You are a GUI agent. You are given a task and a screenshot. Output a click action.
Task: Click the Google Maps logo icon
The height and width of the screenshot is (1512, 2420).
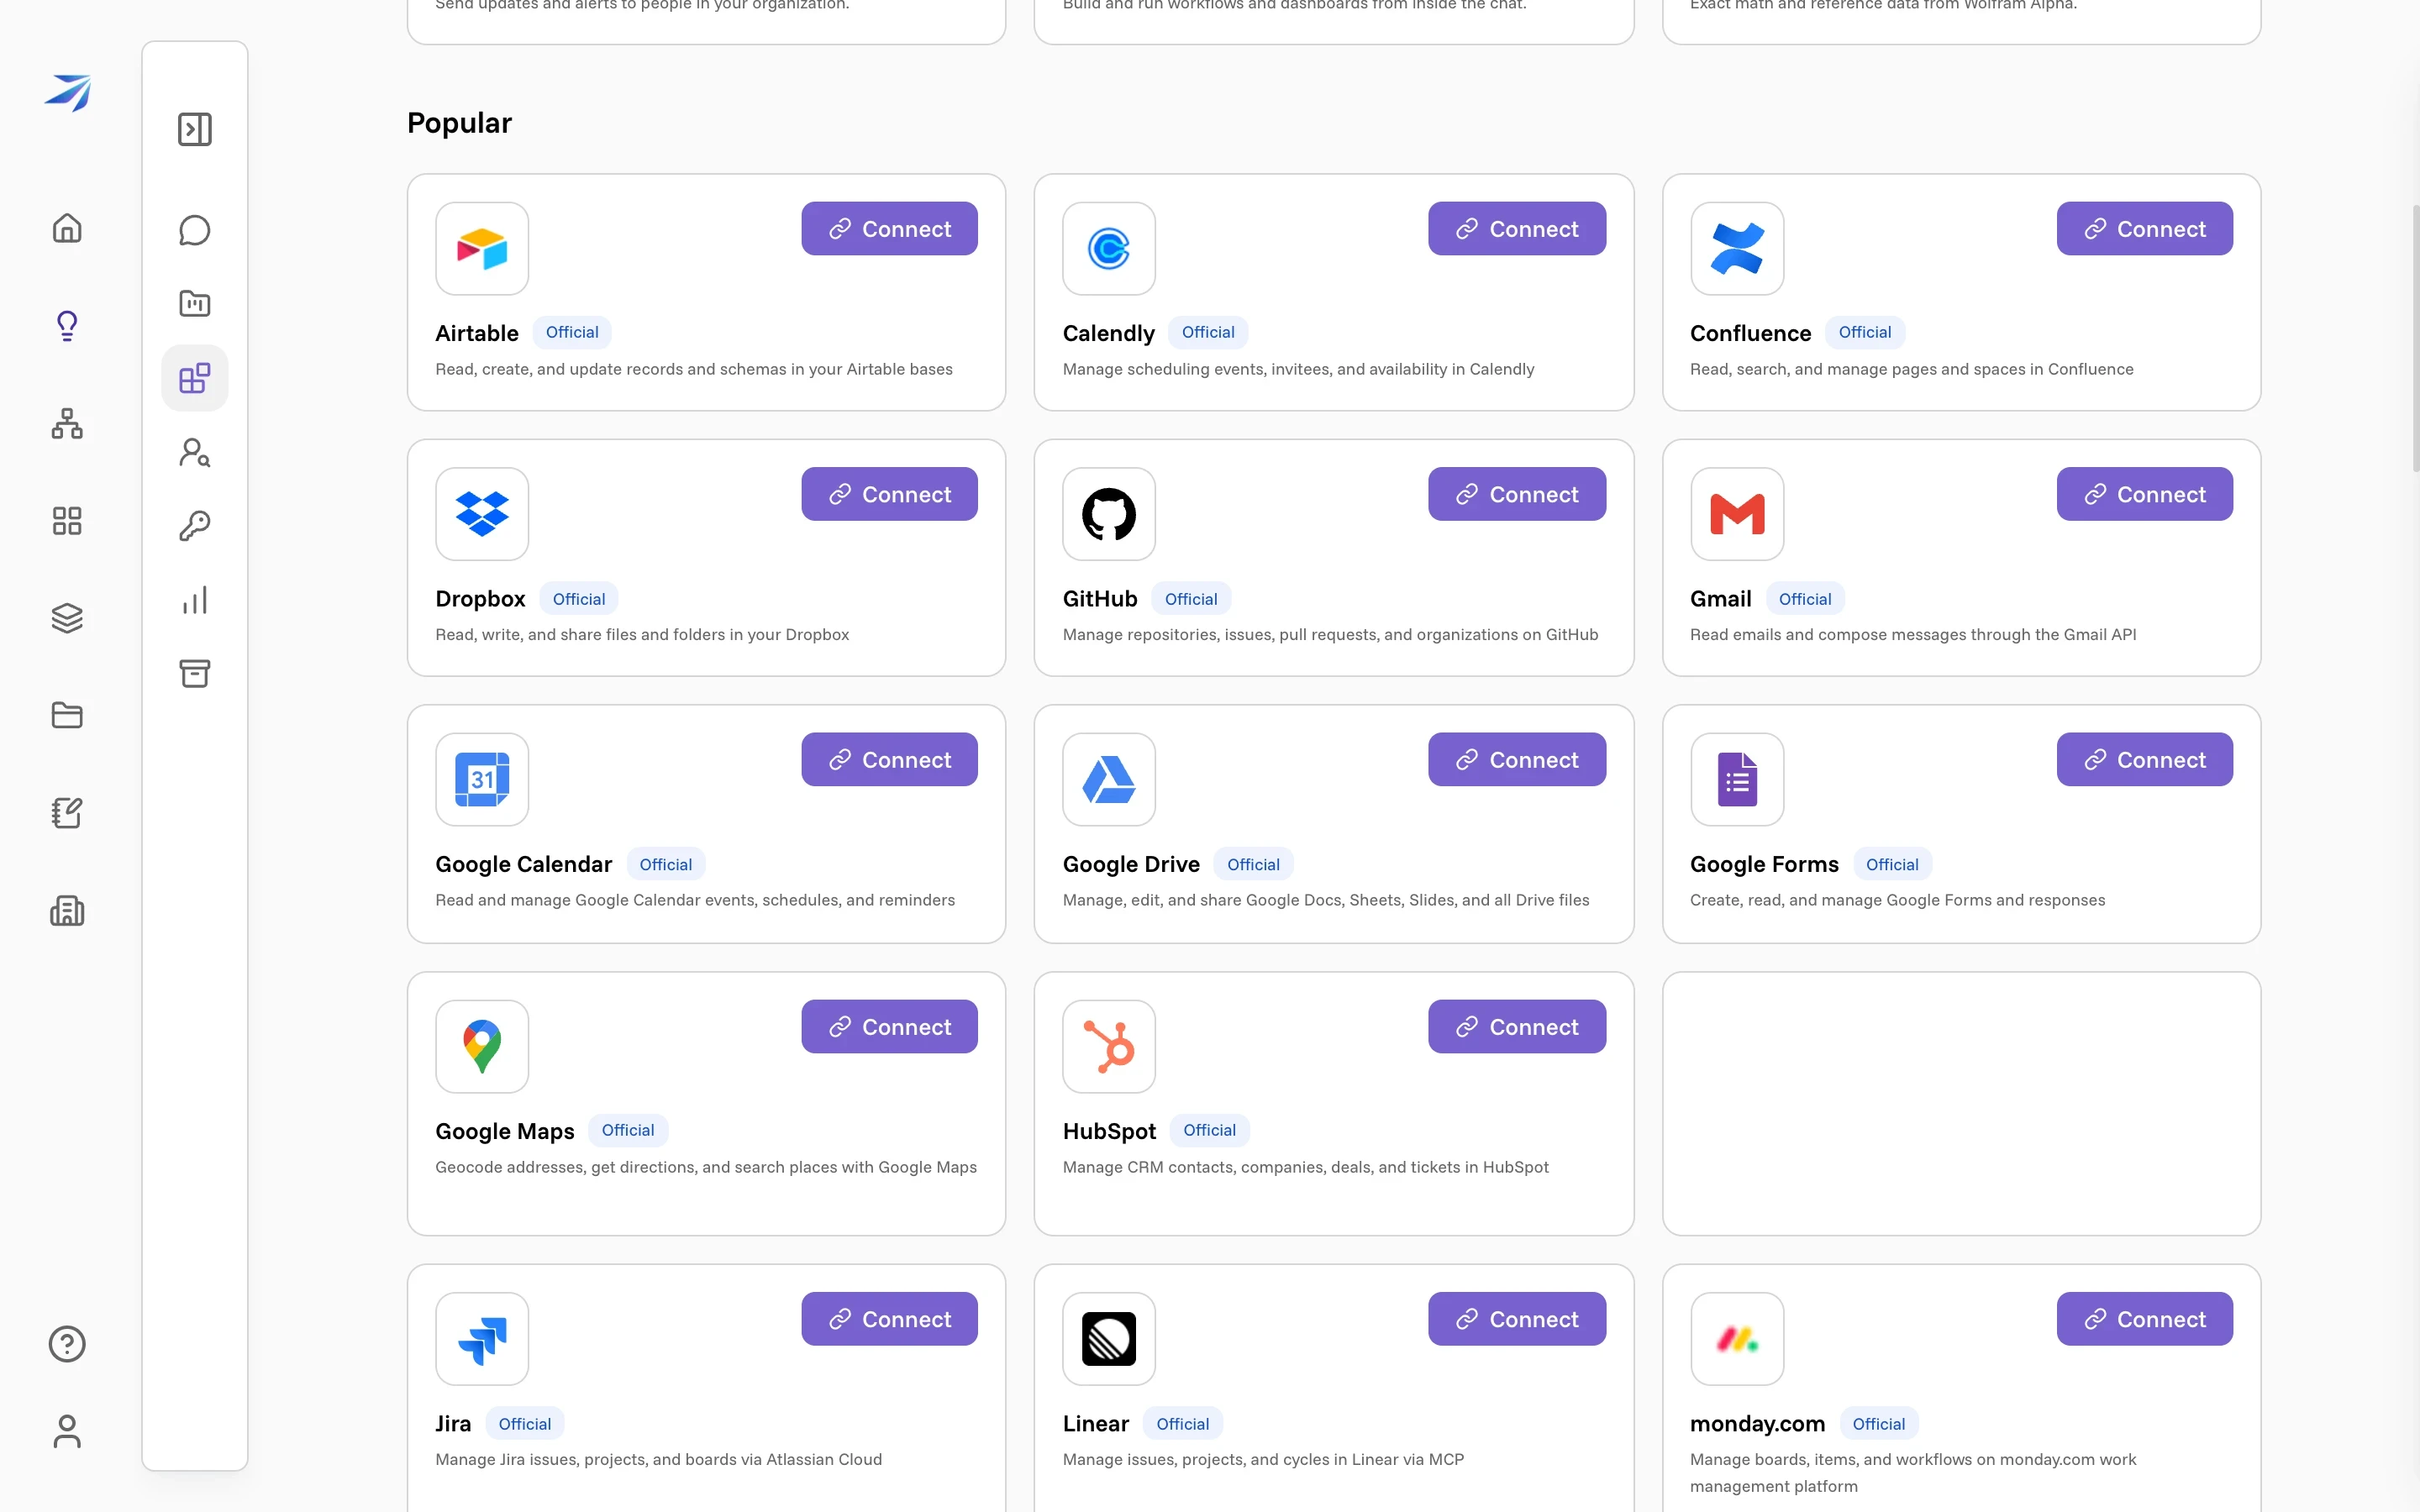click(482, 1047)
